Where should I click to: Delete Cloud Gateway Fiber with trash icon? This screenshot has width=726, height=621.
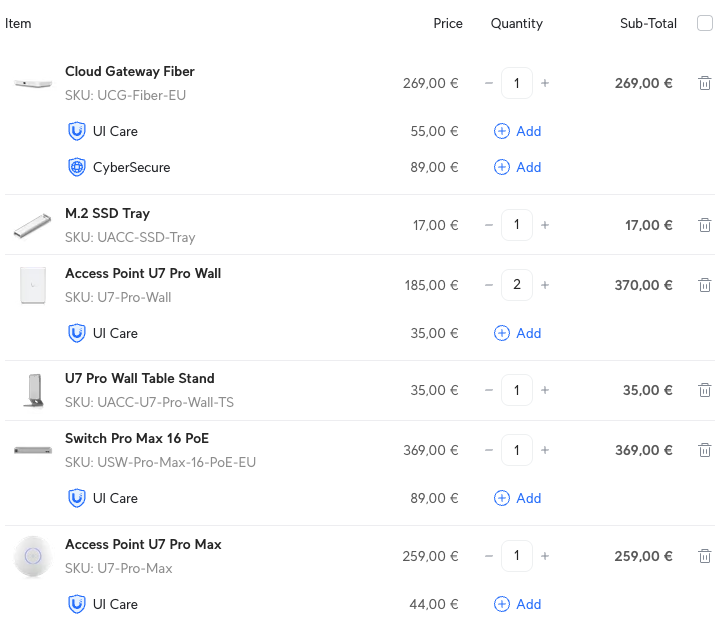coord(704,84)
